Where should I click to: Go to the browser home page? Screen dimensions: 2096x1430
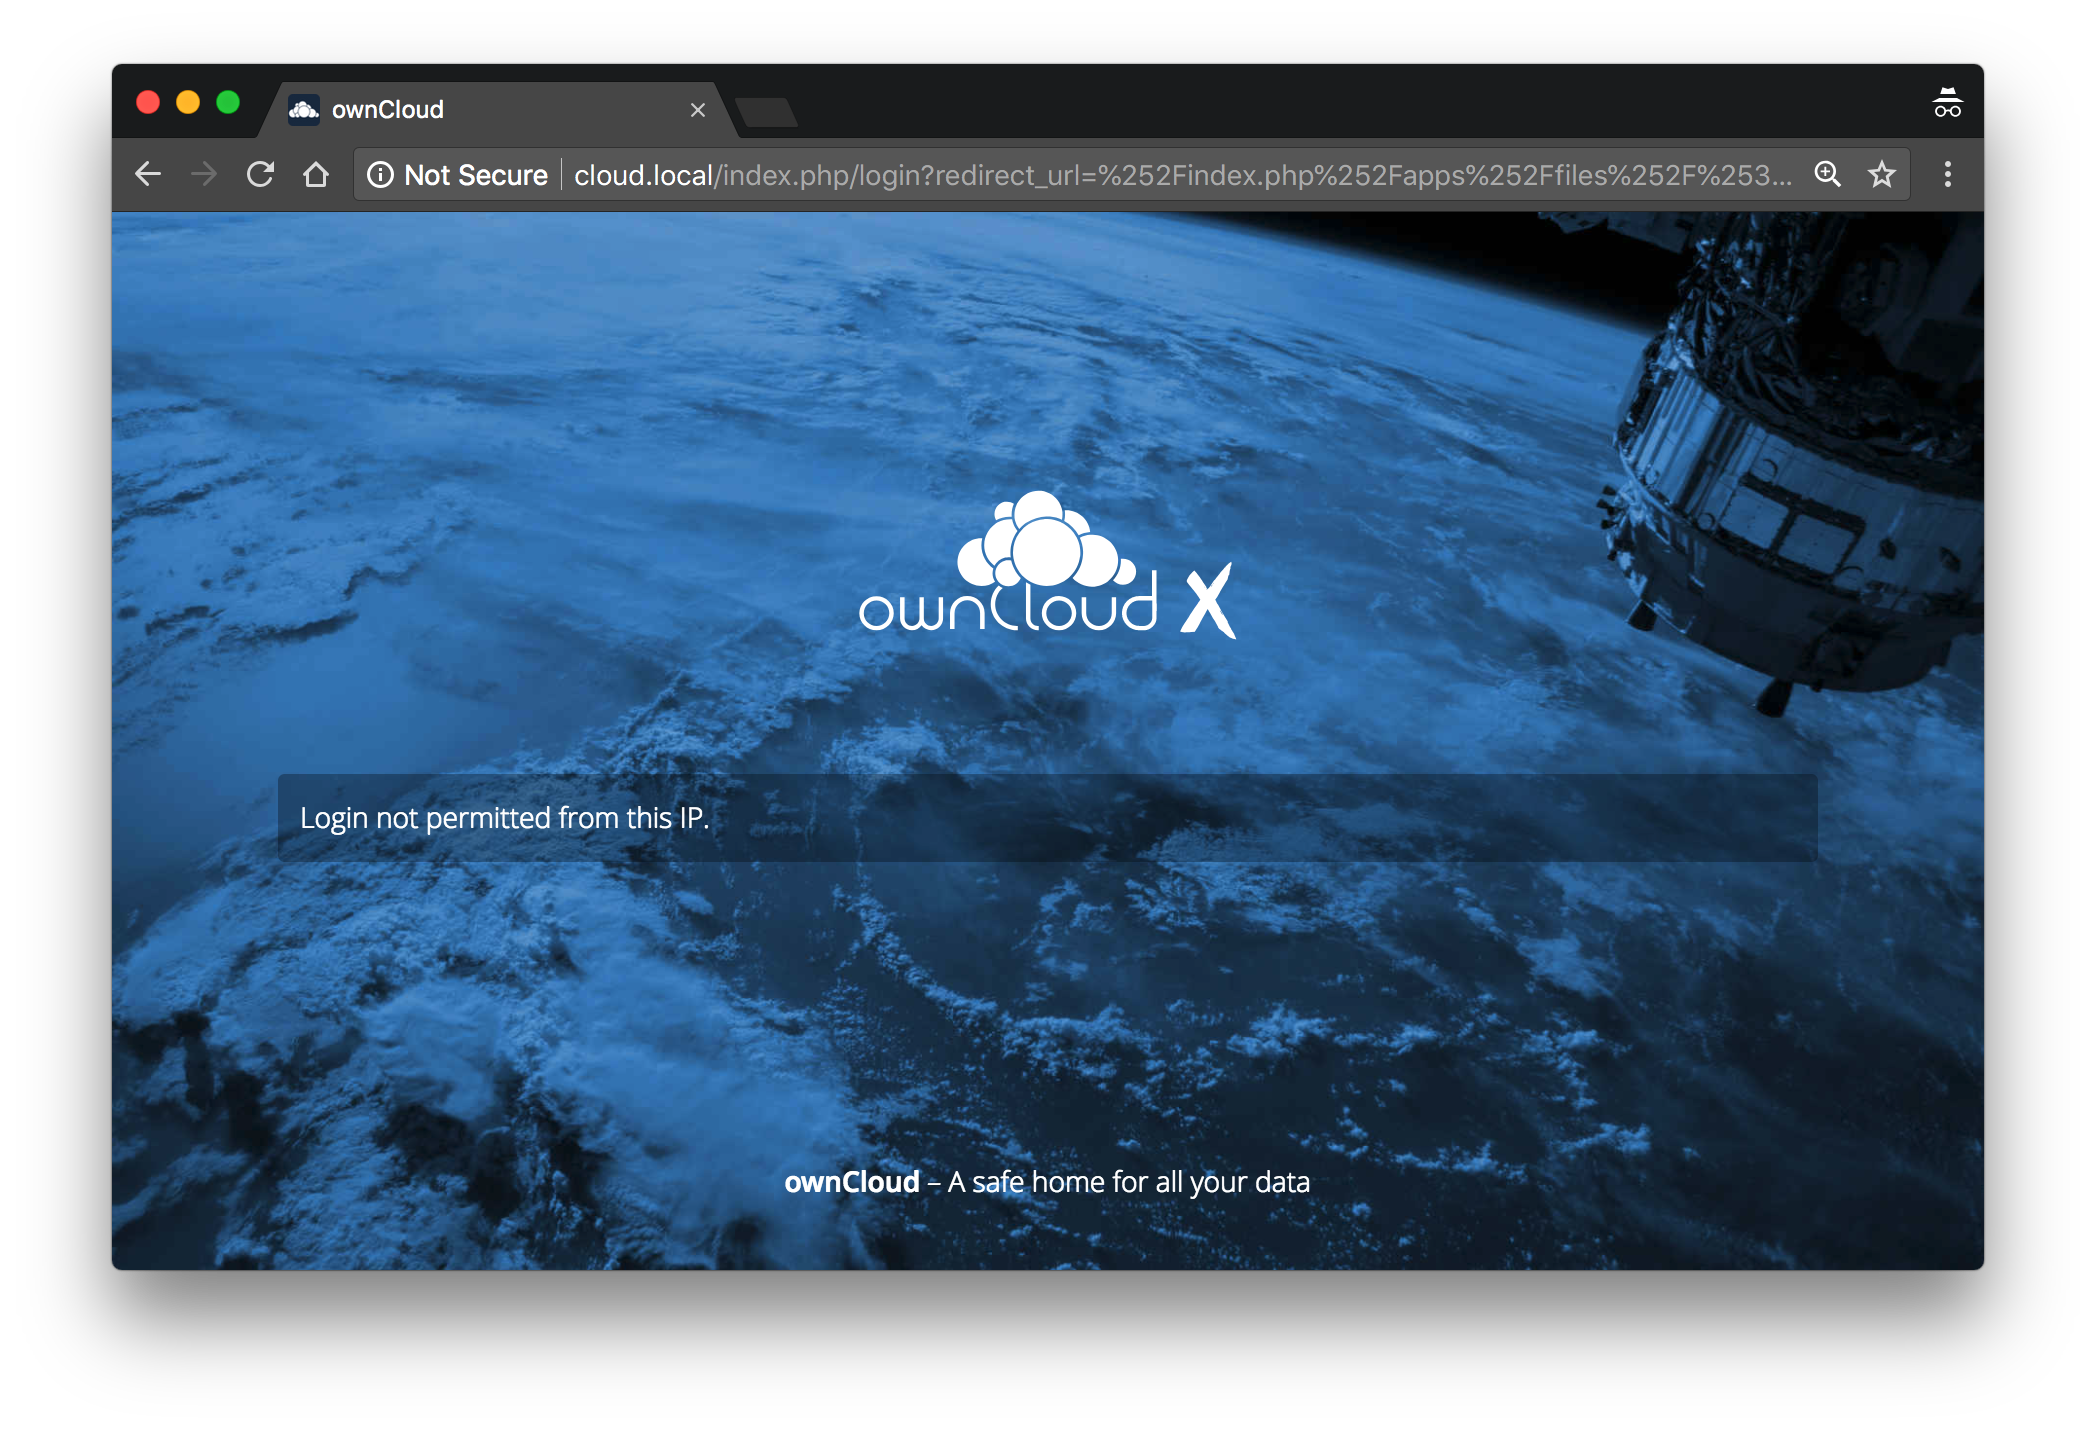point(316,175)
